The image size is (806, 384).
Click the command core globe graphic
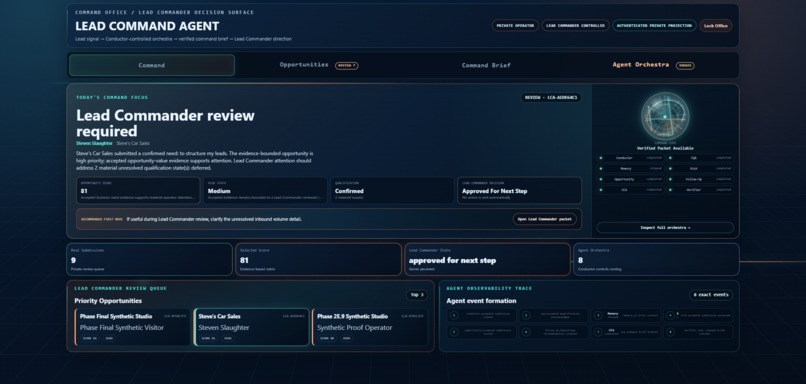665,116
